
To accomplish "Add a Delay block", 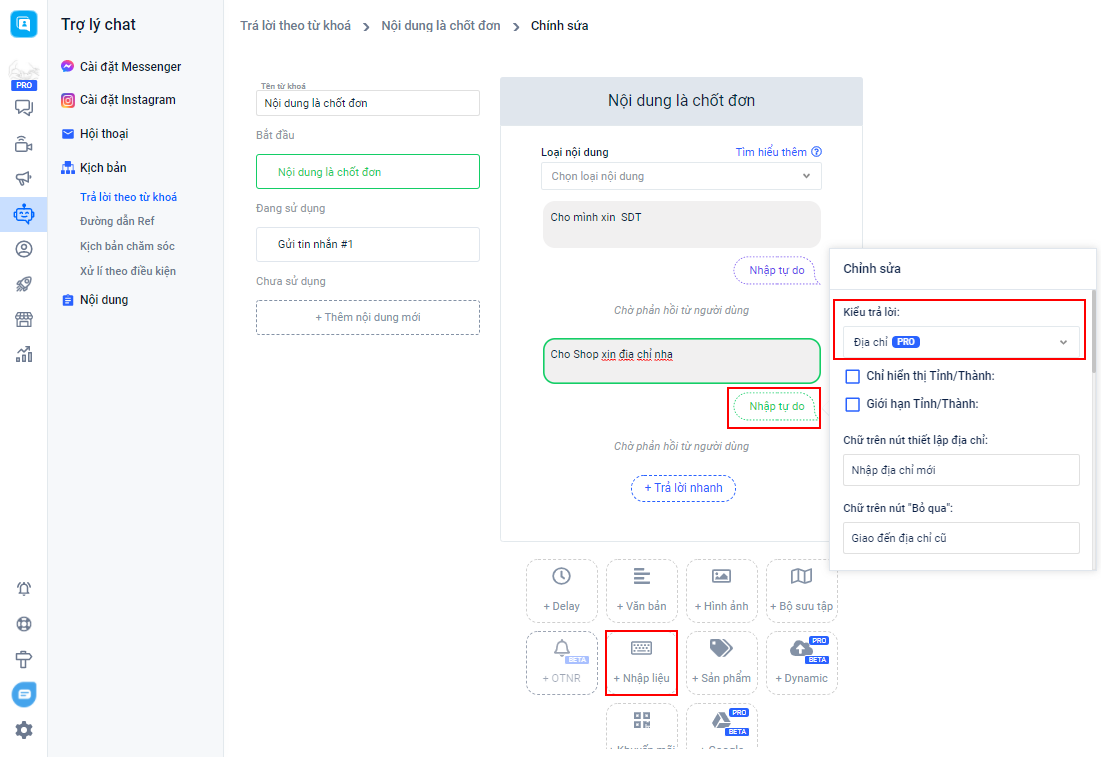I will click(561, 591).
